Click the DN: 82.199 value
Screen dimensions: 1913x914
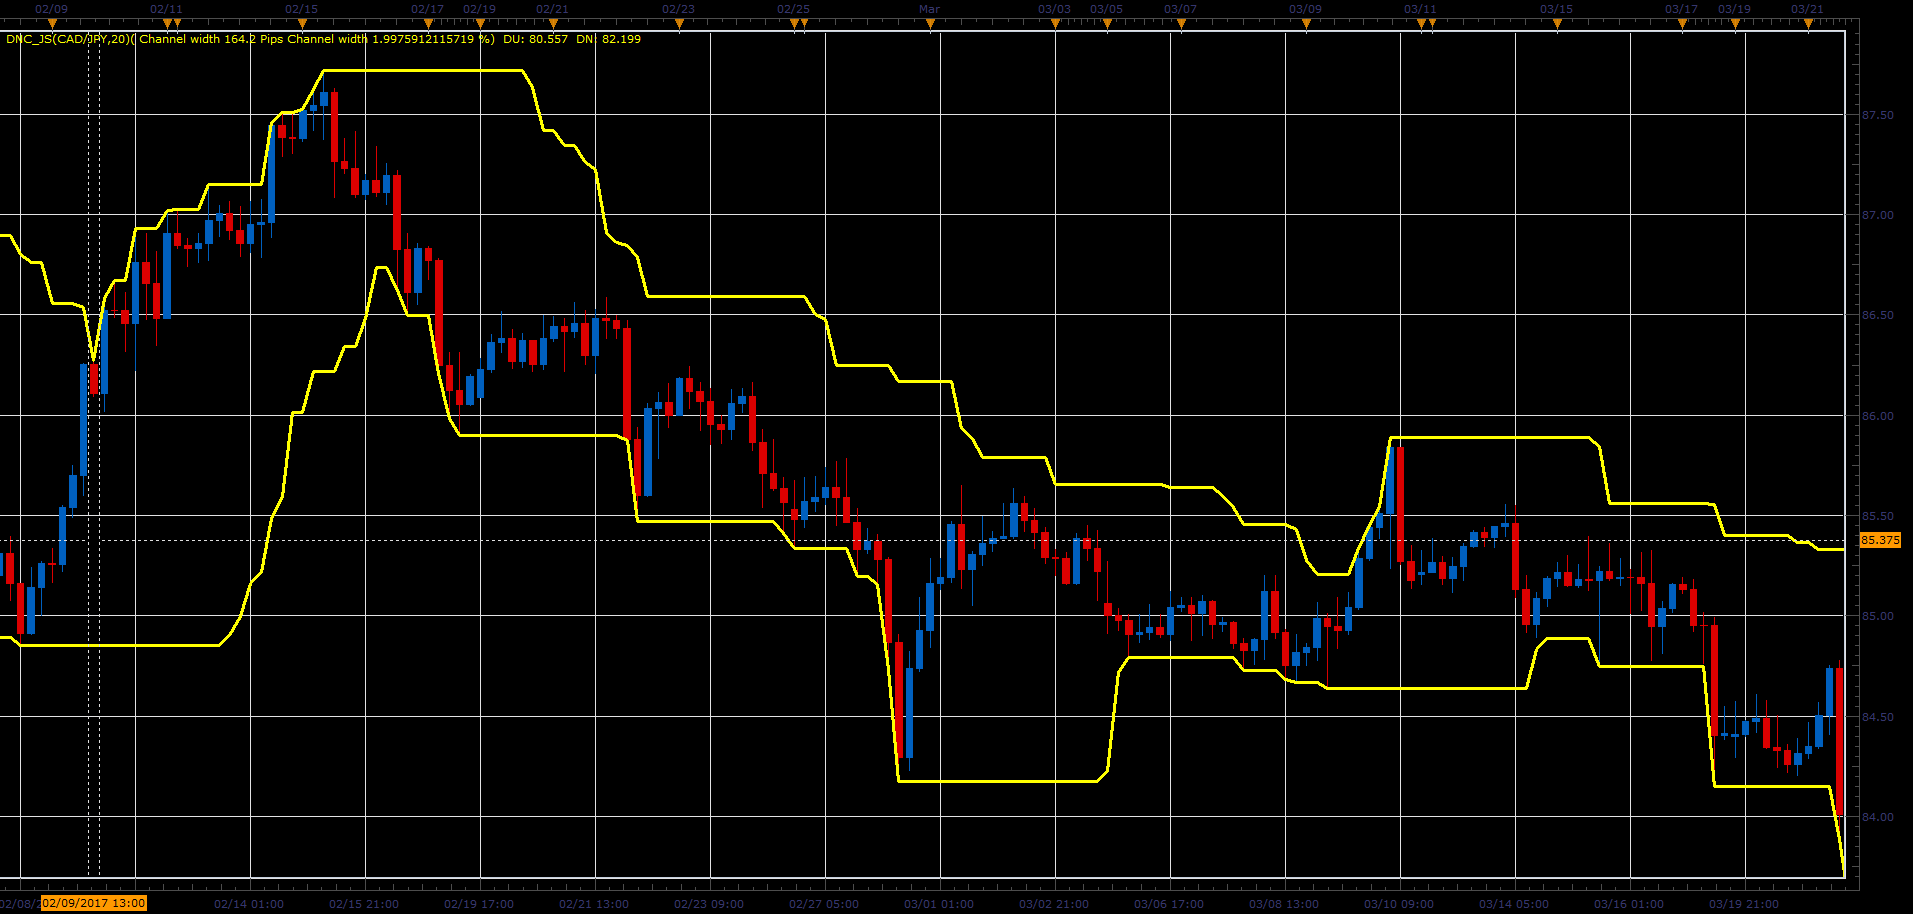click(608, 39)
